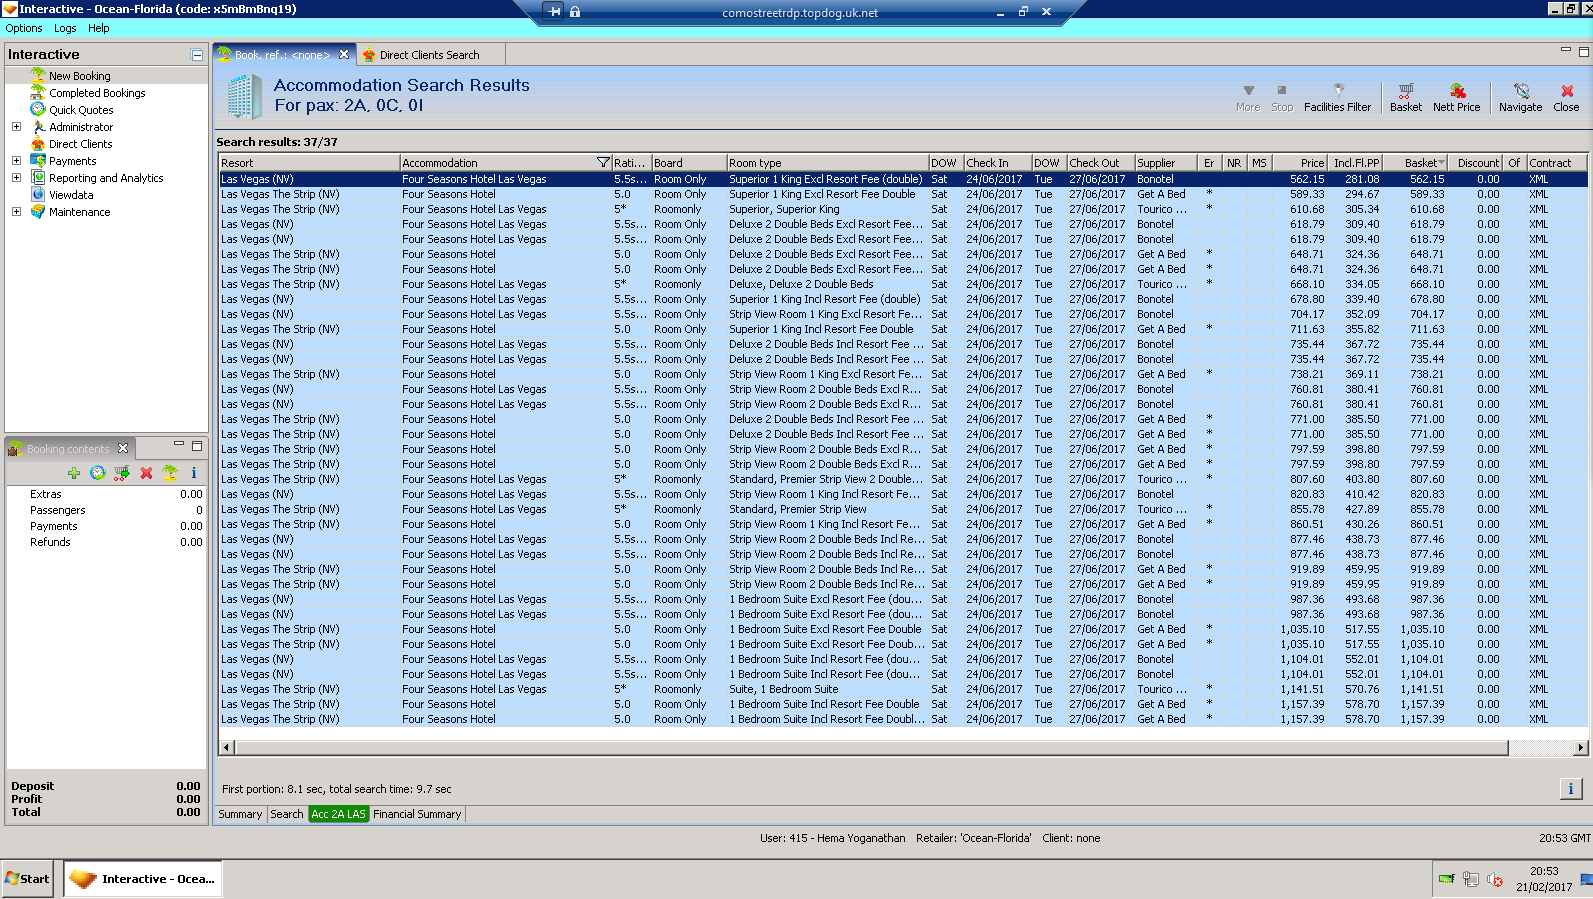The width and height of the screenshot is (1593, 899).
Task: Close the Book. ref. none tab
Action: point(344,55)
